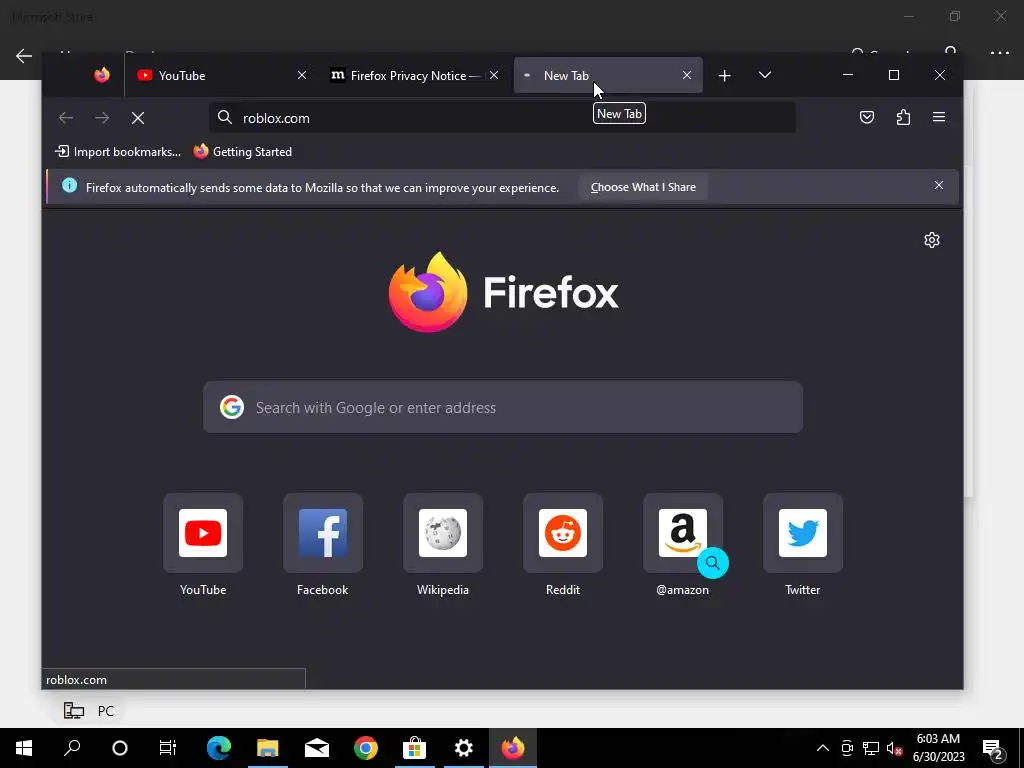Image resolution: width=1024 pixels, height=768 pixels.
Task: Open the Firefox application menu
Action: pos(939,117)
